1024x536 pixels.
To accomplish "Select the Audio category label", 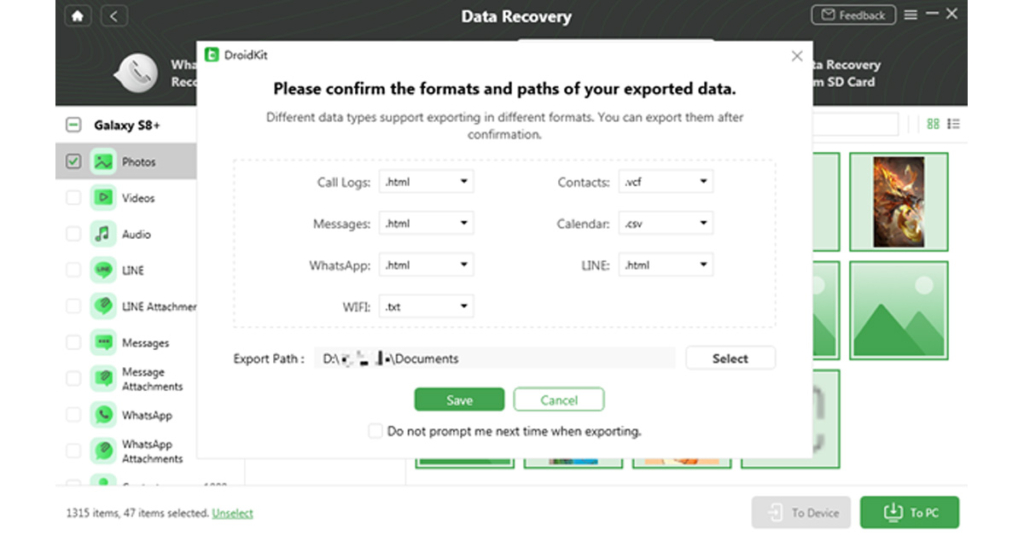I will click(x=136, y=234).
